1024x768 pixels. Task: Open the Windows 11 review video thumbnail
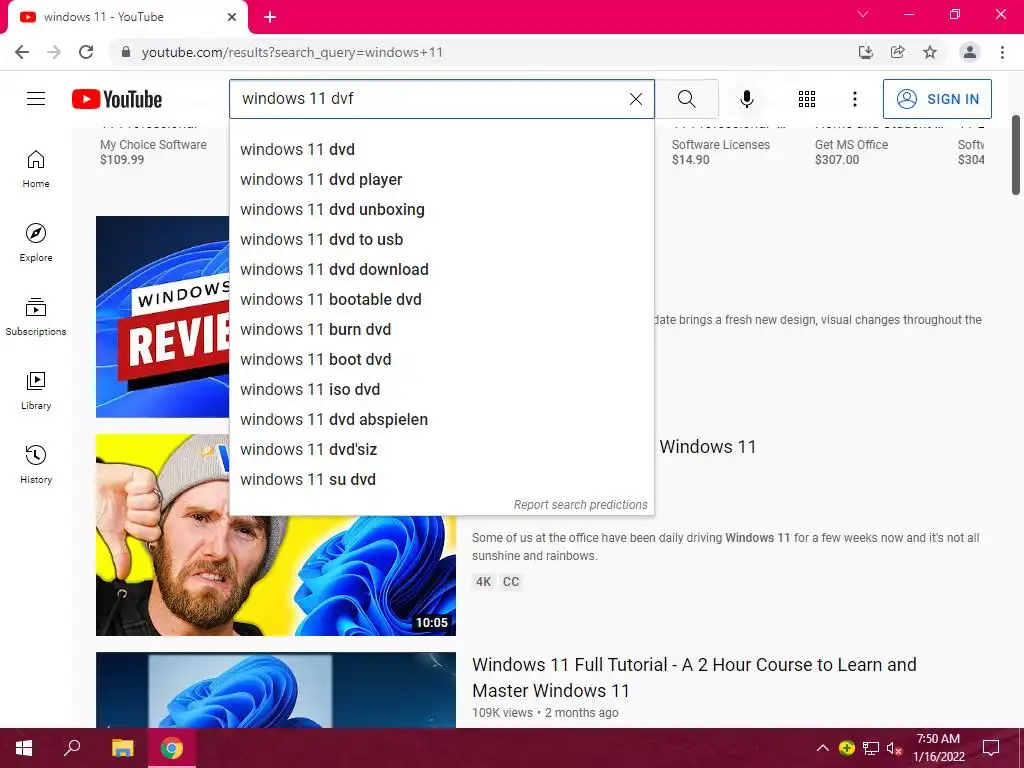pyautogui.click(x=163, y=317)
